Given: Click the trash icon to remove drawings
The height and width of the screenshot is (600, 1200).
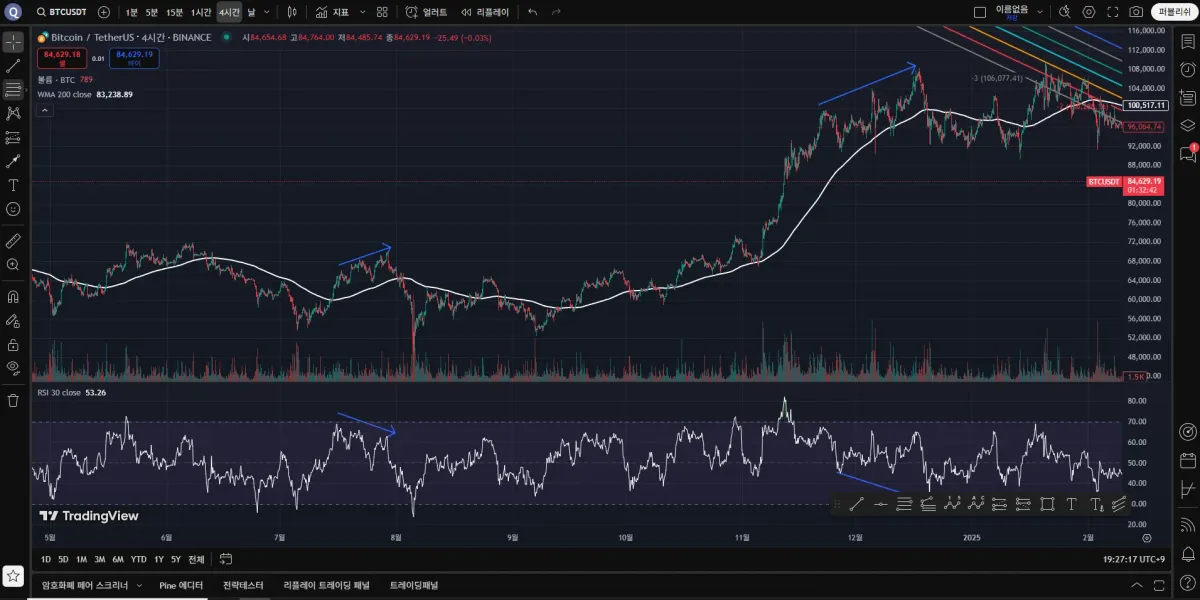Looking at the screenshot, I should (13, 400).
